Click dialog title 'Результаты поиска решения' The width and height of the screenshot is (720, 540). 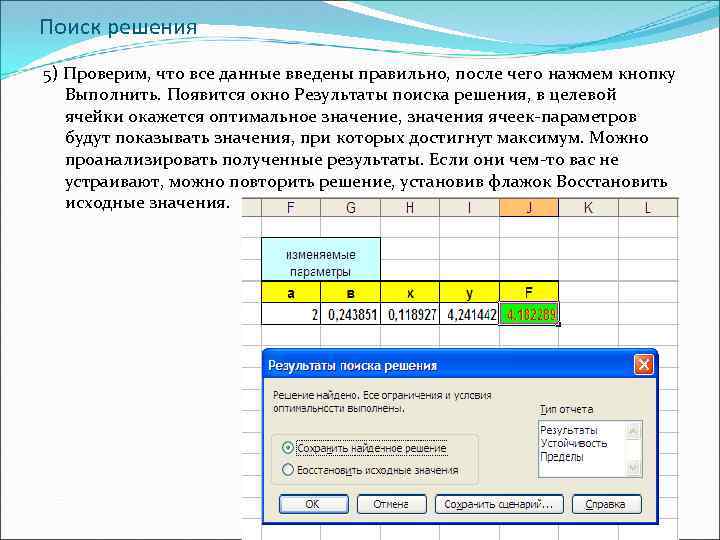pos(352,366)
